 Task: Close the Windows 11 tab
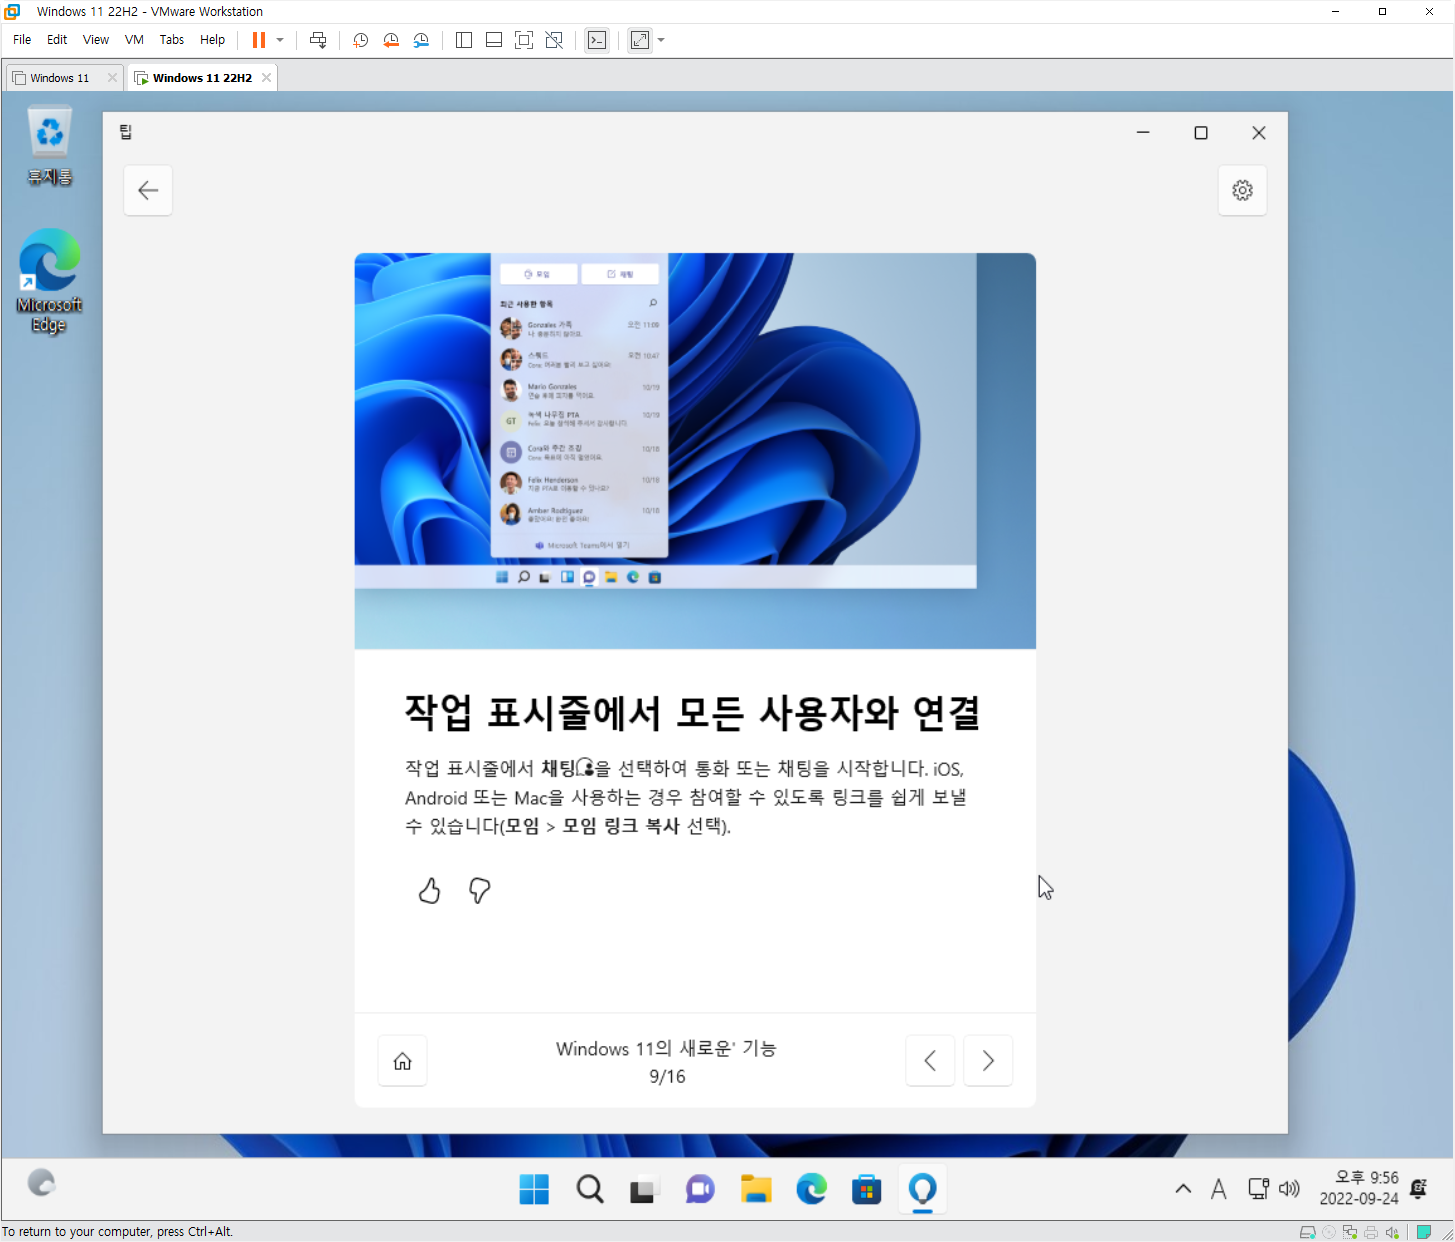[x=112, y=78]
